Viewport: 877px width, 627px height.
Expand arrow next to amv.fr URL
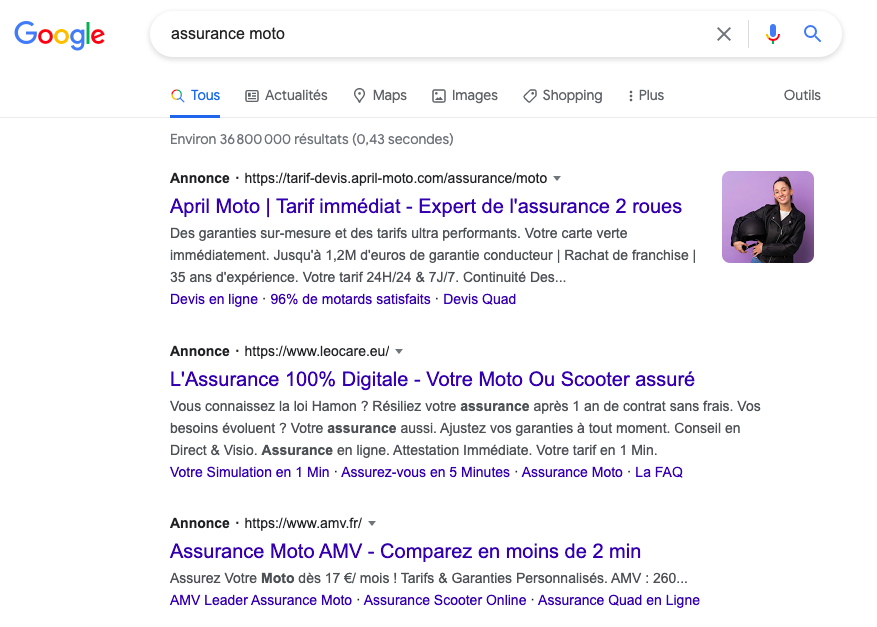(x=372, y=523)
